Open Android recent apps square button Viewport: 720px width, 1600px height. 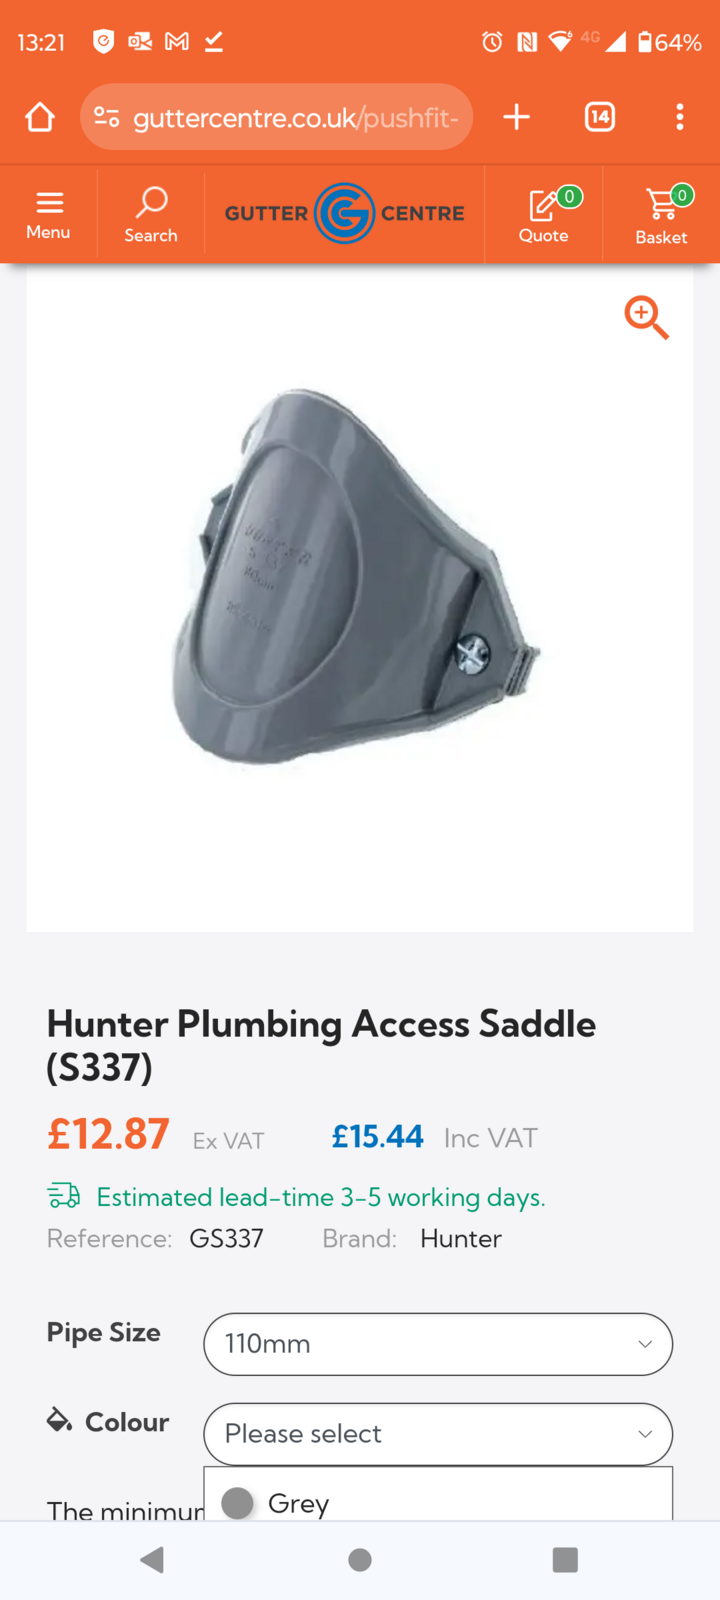coord(565,1560)
